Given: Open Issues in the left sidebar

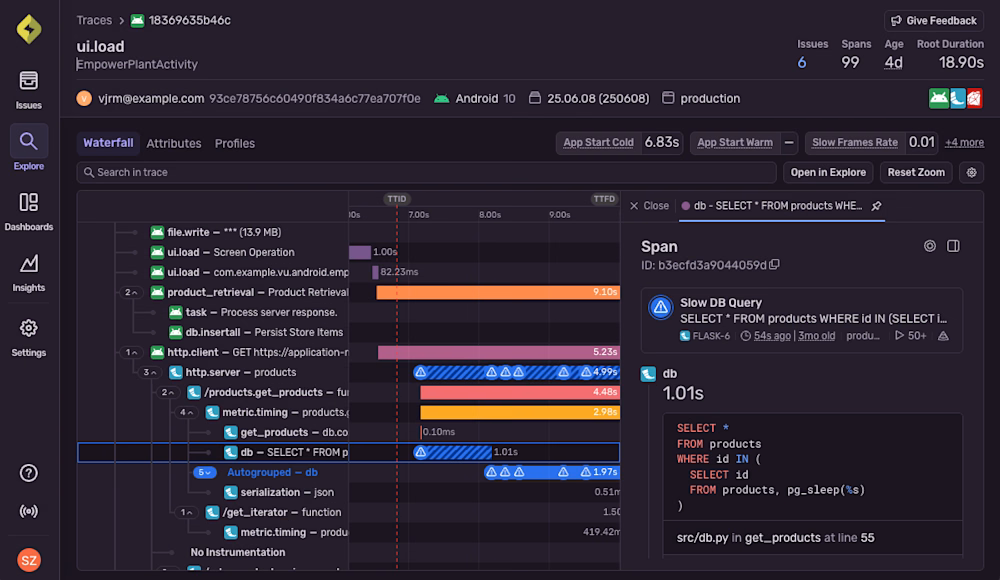Looking at the screenshot, I should [x=29, y=89].
